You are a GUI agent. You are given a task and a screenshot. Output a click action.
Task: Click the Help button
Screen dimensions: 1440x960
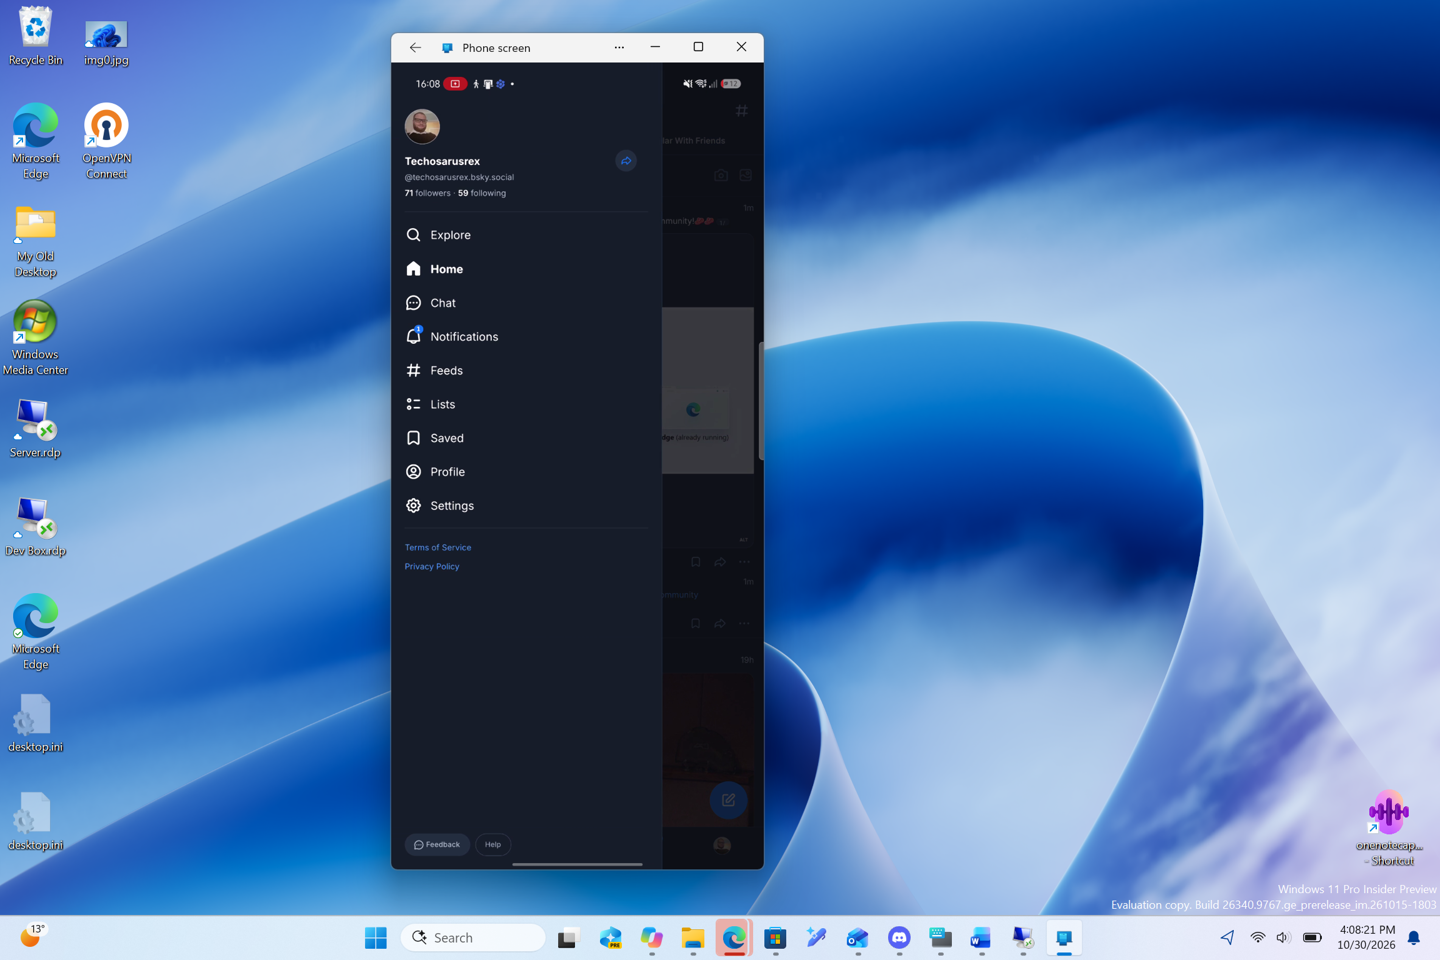[493, 845]
